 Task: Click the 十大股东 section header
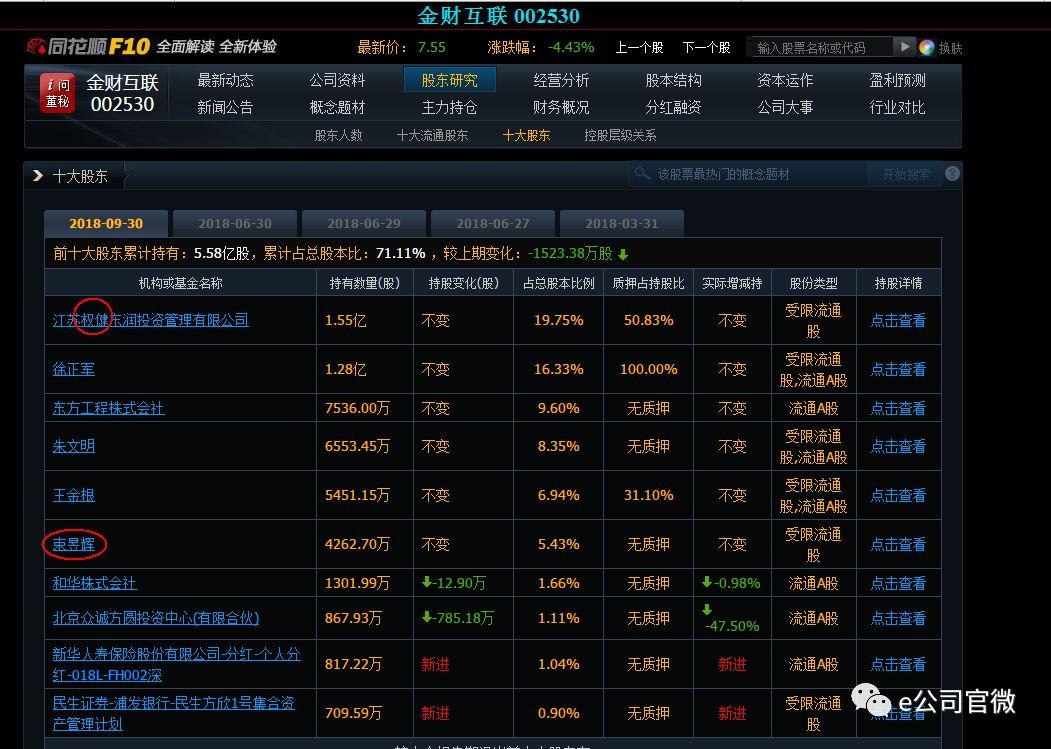tap(80, 176)
